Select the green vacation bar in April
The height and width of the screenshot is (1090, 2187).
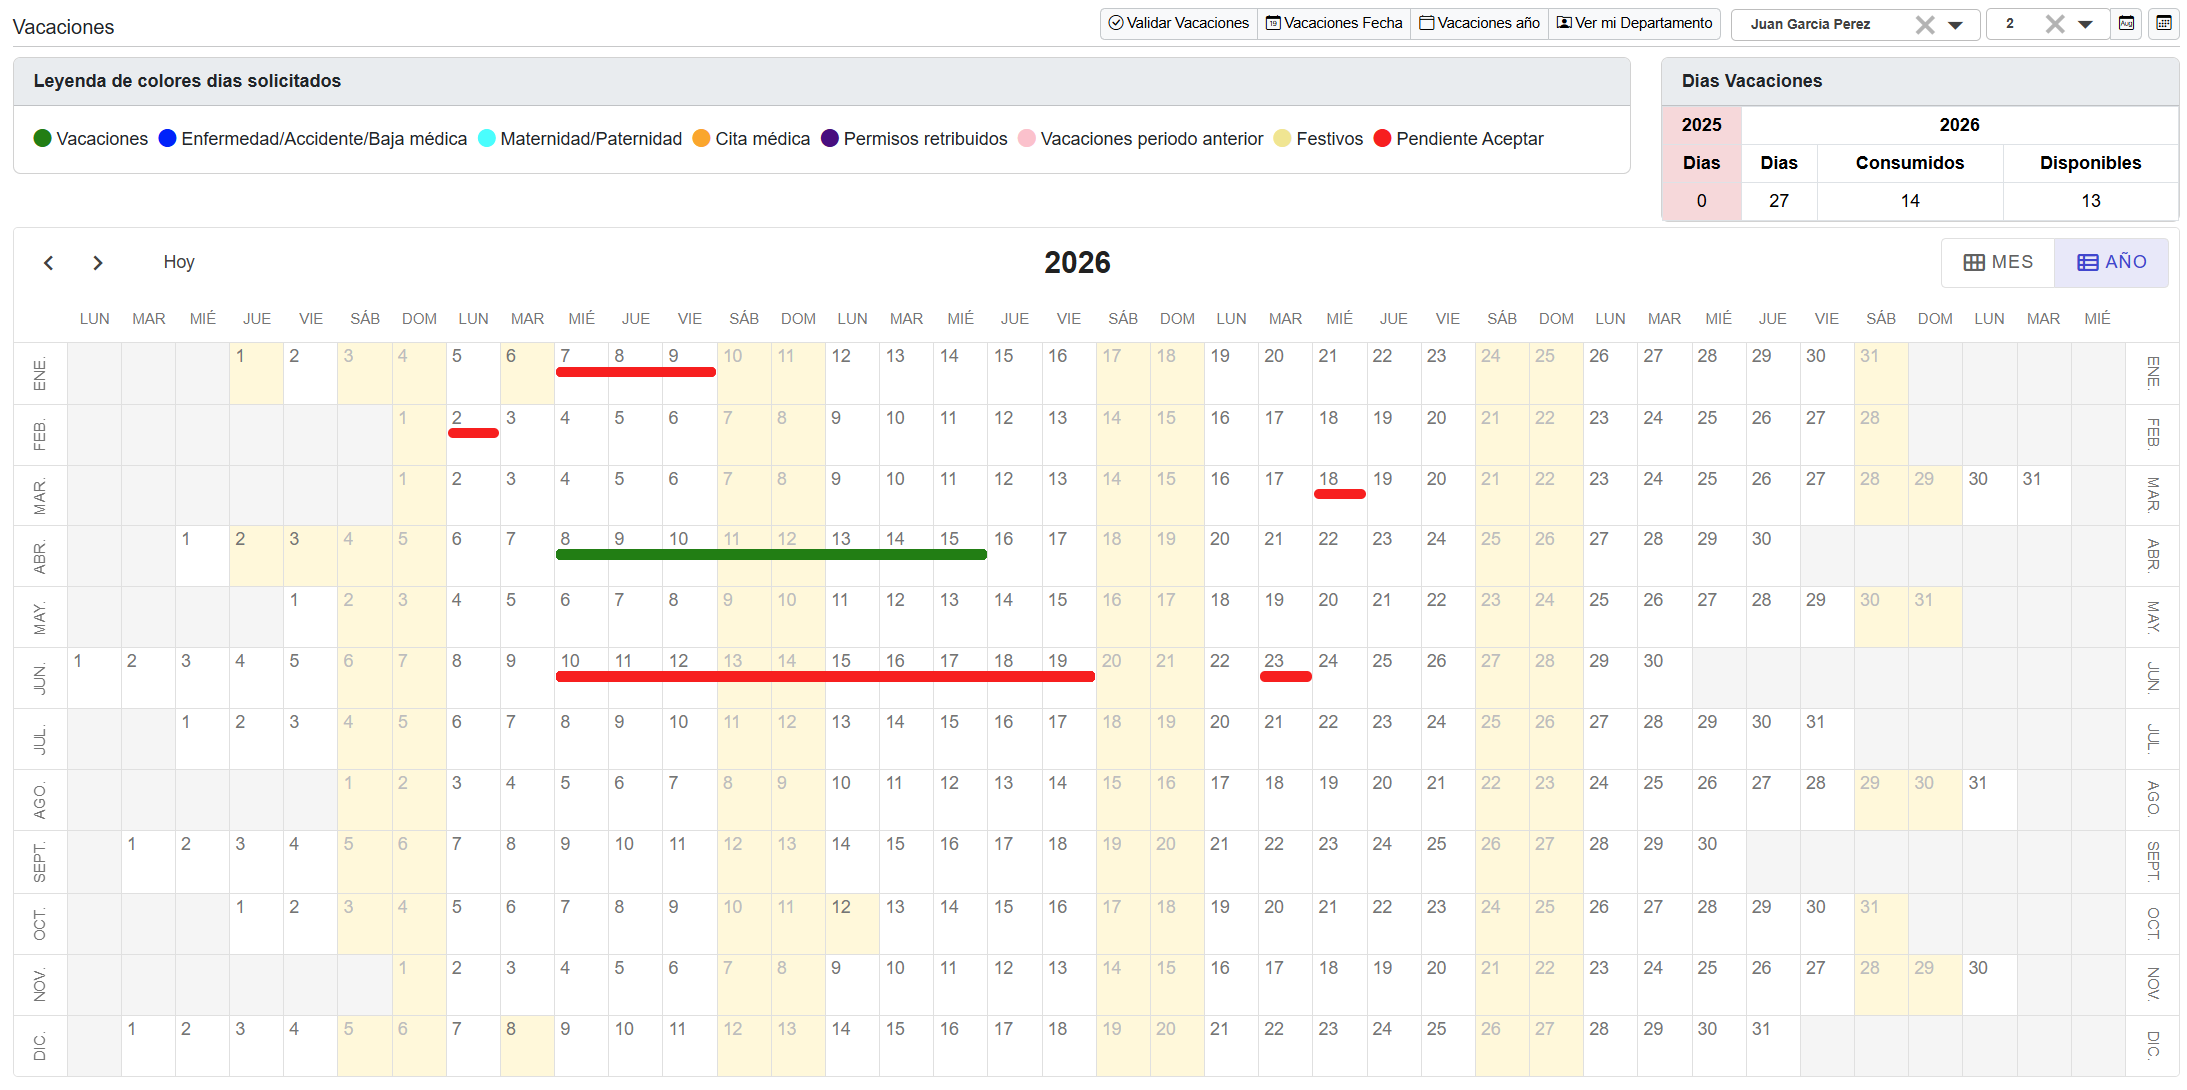(770, 554)
